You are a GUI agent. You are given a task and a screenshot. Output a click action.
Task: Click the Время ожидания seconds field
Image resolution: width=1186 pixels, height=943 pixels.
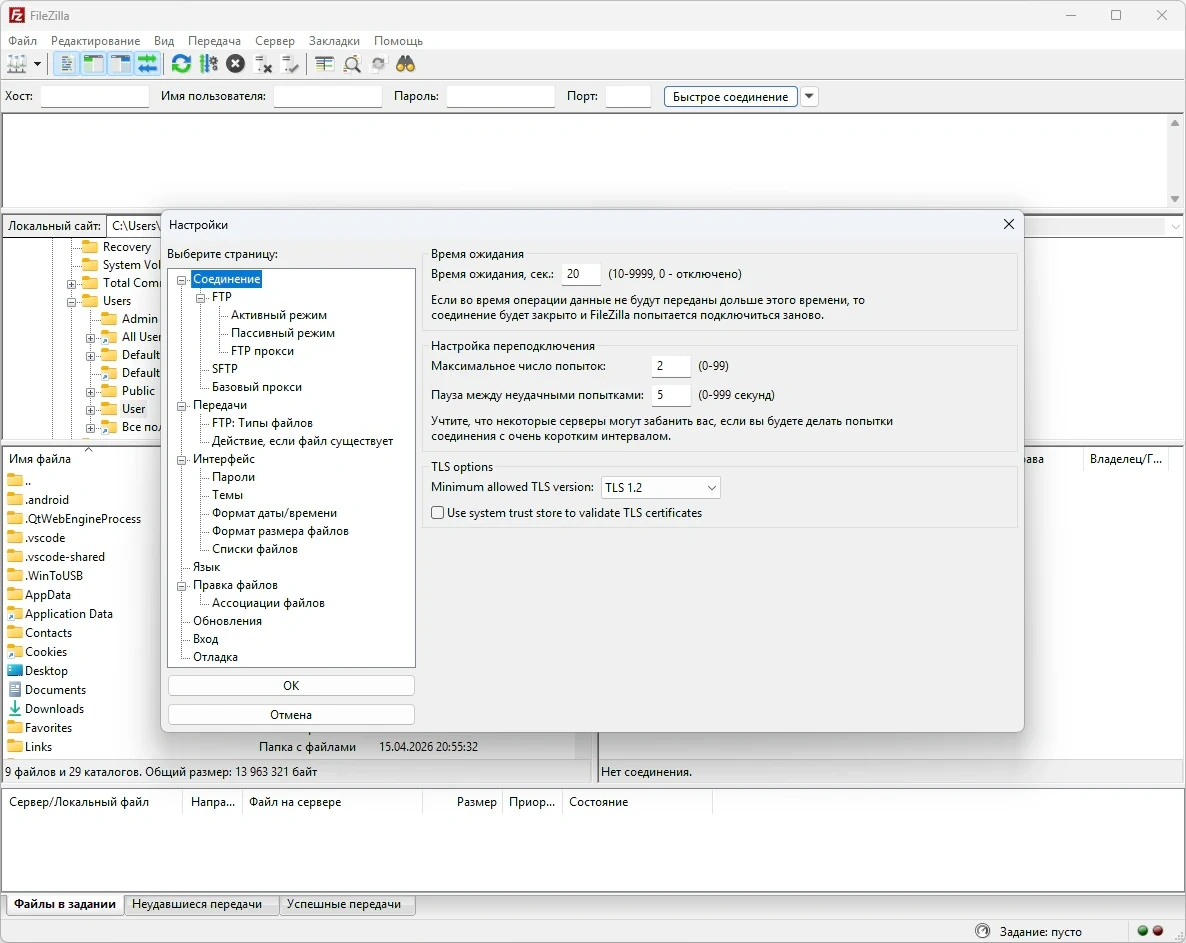pyautogui.click(x=581, y=275)
